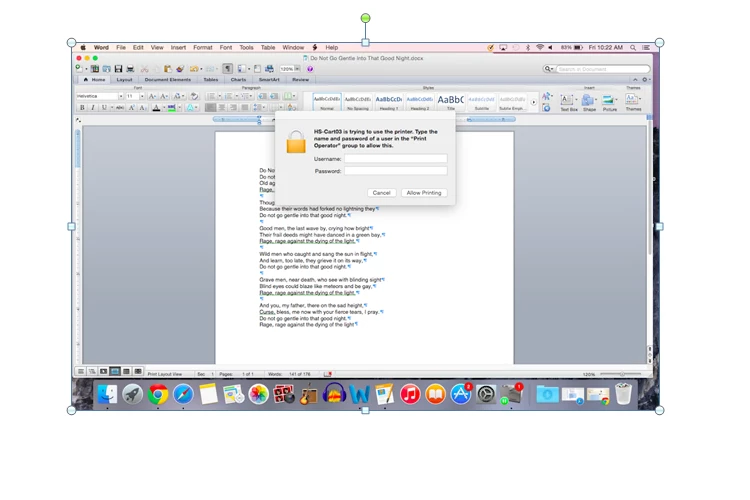This screenshot has height=500, width=750.
Task: Click the Shrink Font icon
Action: click(164, 96)
